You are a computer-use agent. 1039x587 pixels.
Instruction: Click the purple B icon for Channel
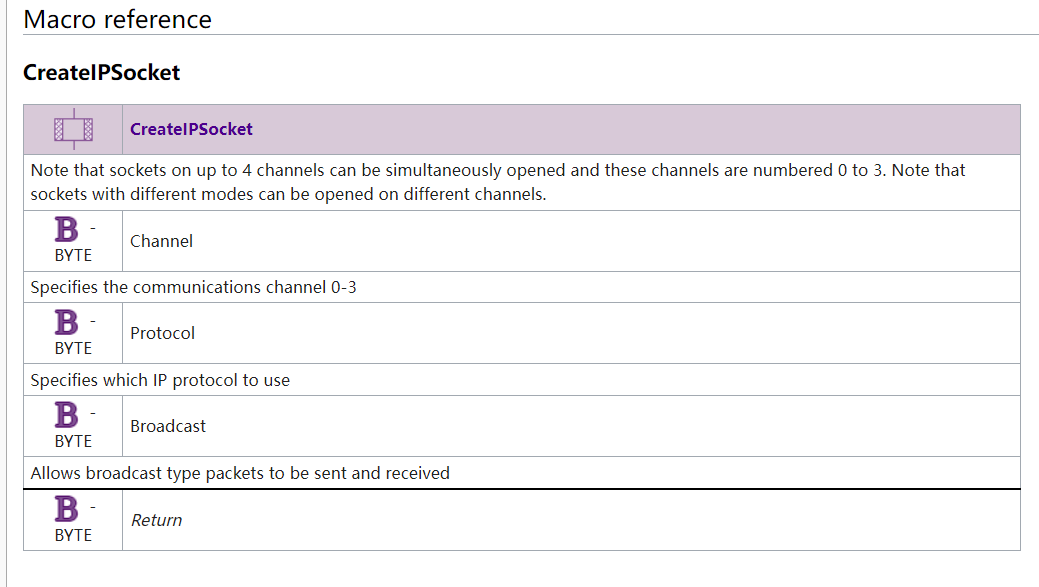tap(66, 230)
